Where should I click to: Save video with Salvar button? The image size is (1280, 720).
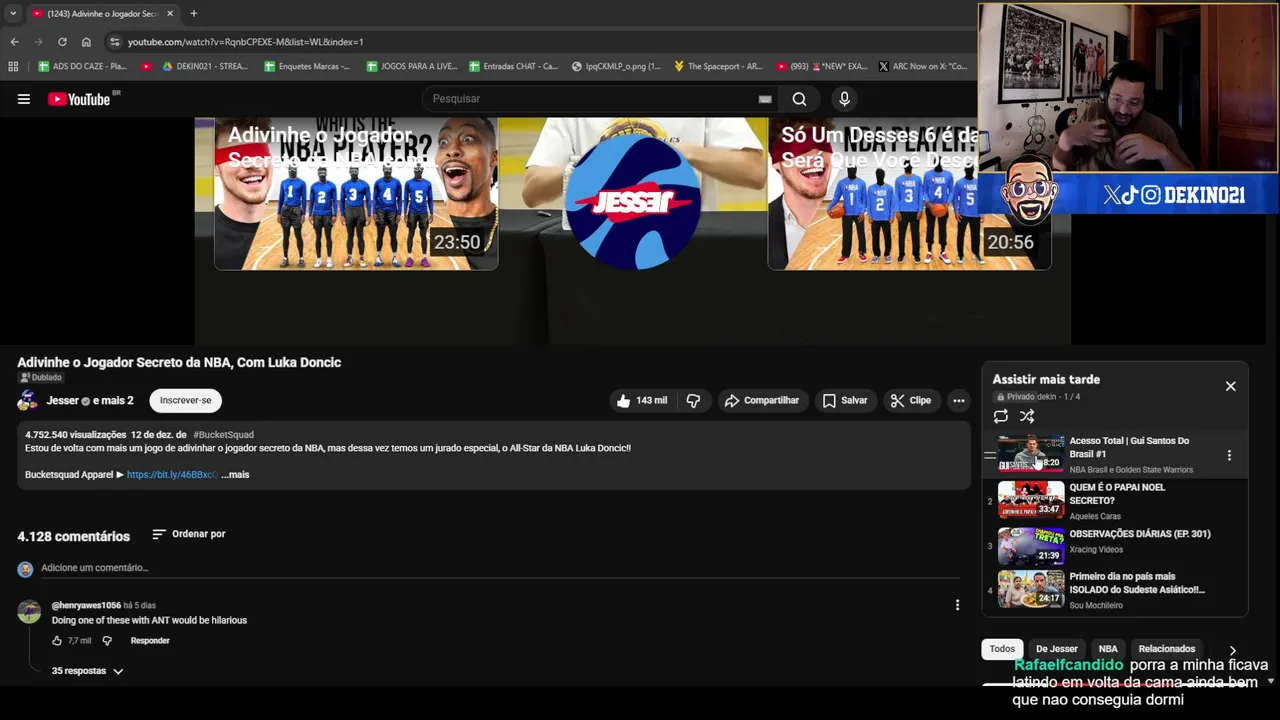pos(845,400)
